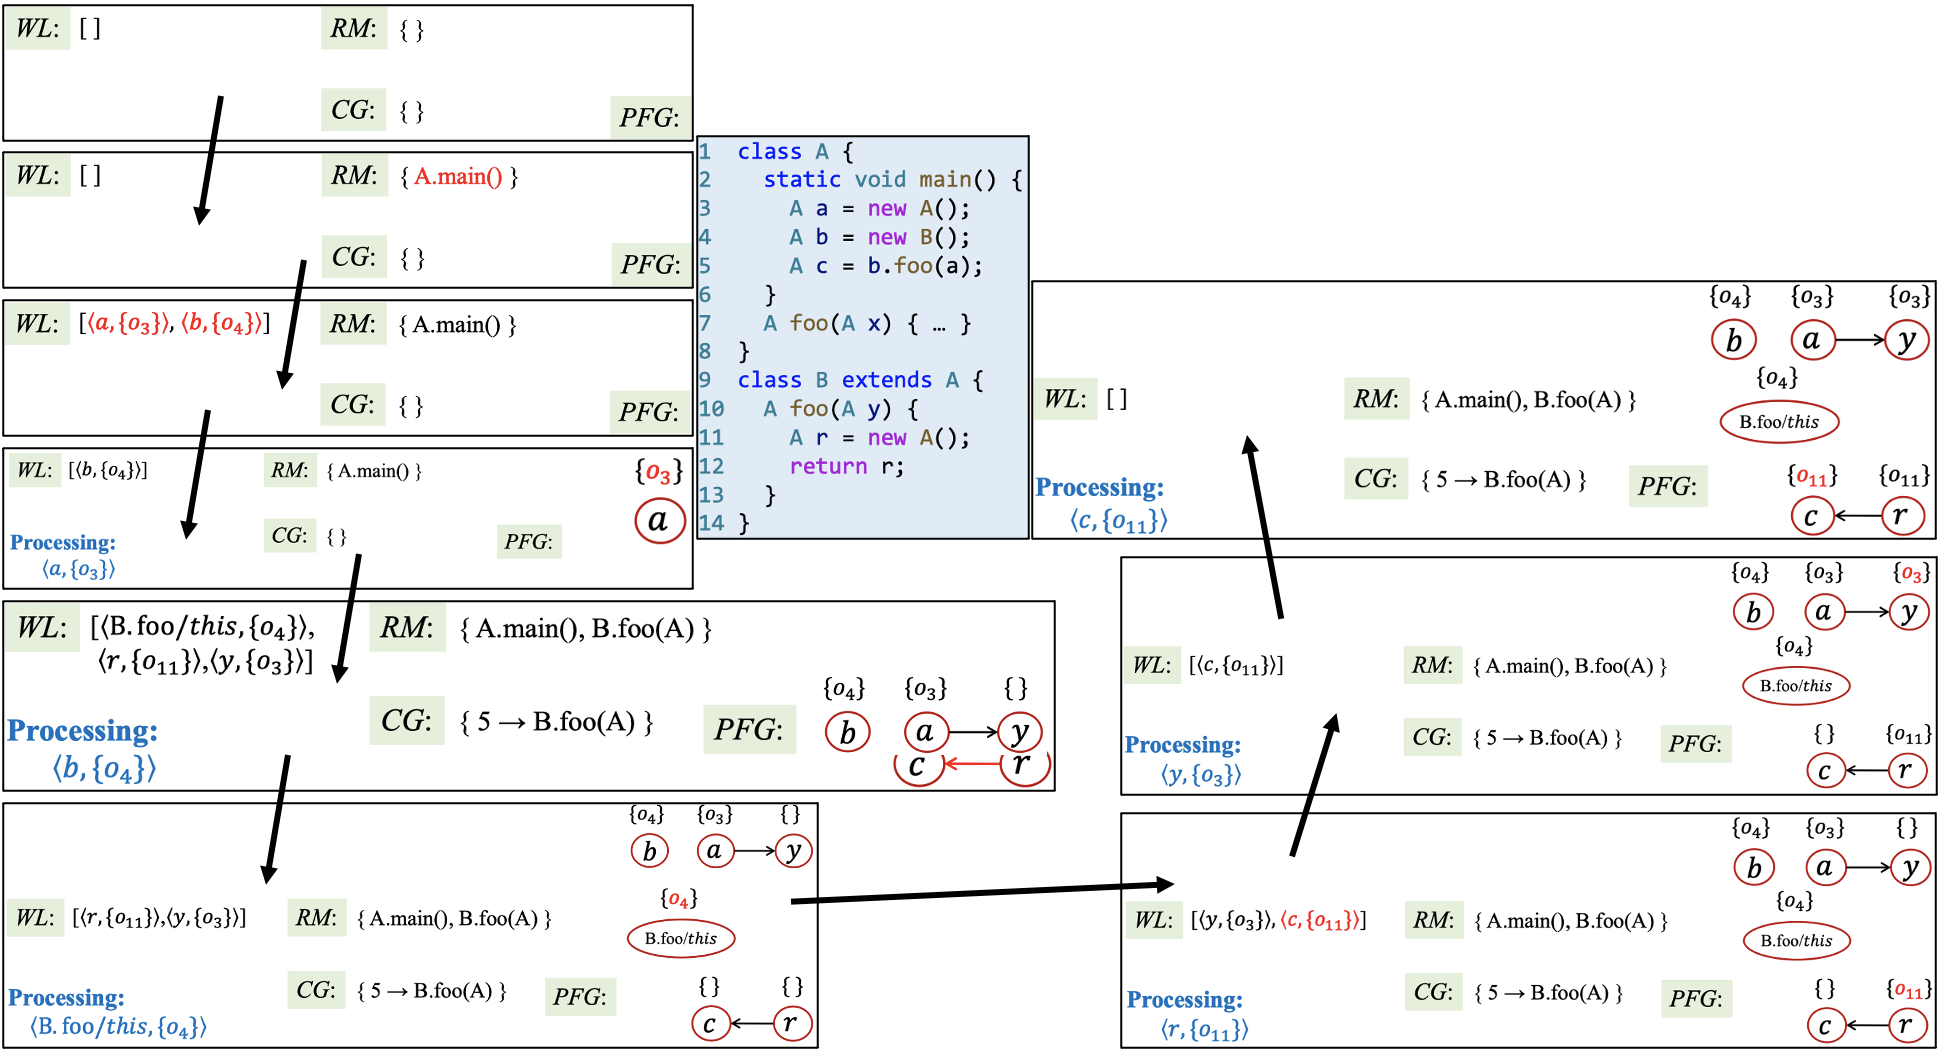
Task: Click the 'Processing: ⟨b,{o4}⟩' label
Action: [83, 748]
